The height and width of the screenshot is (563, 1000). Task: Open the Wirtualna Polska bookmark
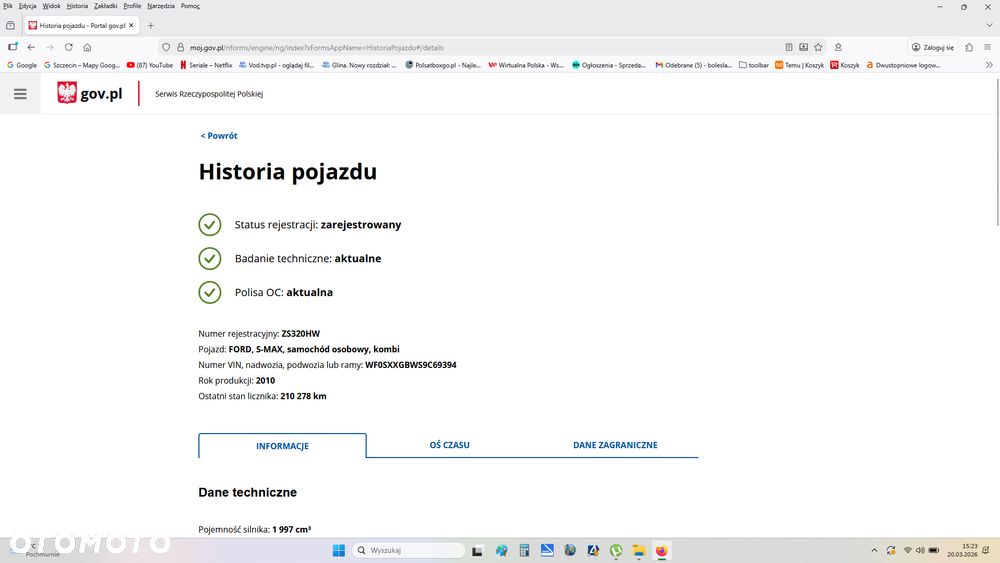tap(526, 65)
